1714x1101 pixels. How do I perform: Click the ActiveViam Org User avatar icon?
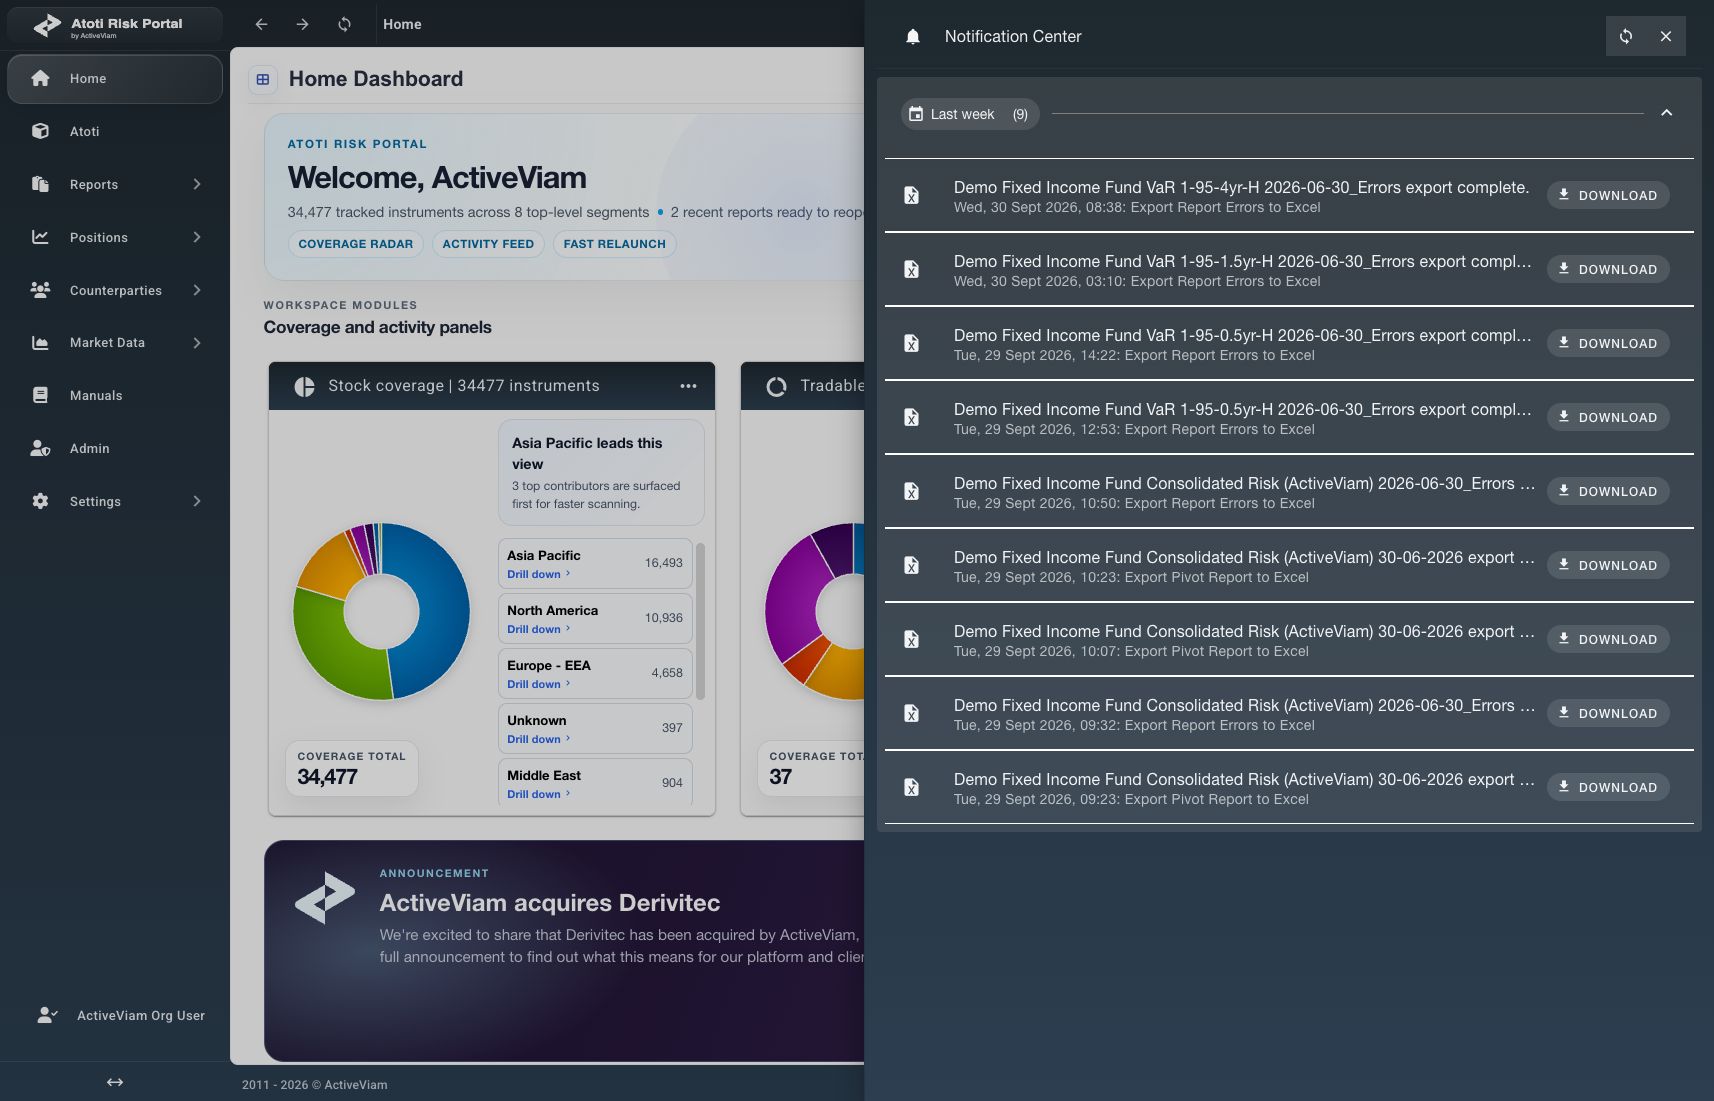coord(47,1015)
